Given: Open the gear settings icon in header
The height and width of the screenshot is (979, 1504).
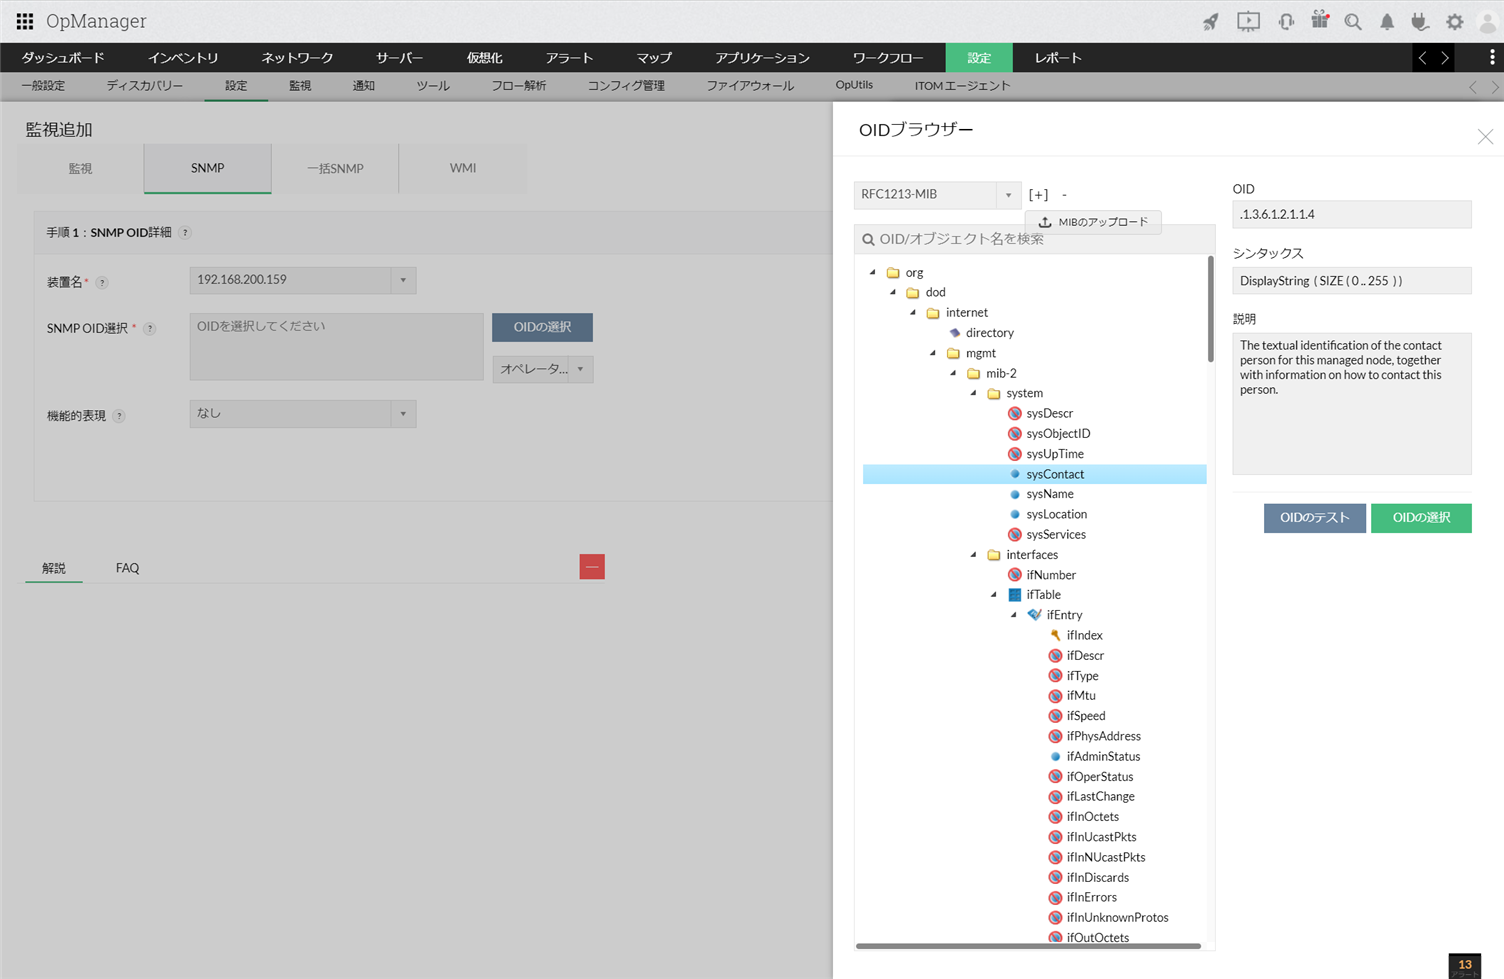Looking at the screenshot, I should point(1455,22).
